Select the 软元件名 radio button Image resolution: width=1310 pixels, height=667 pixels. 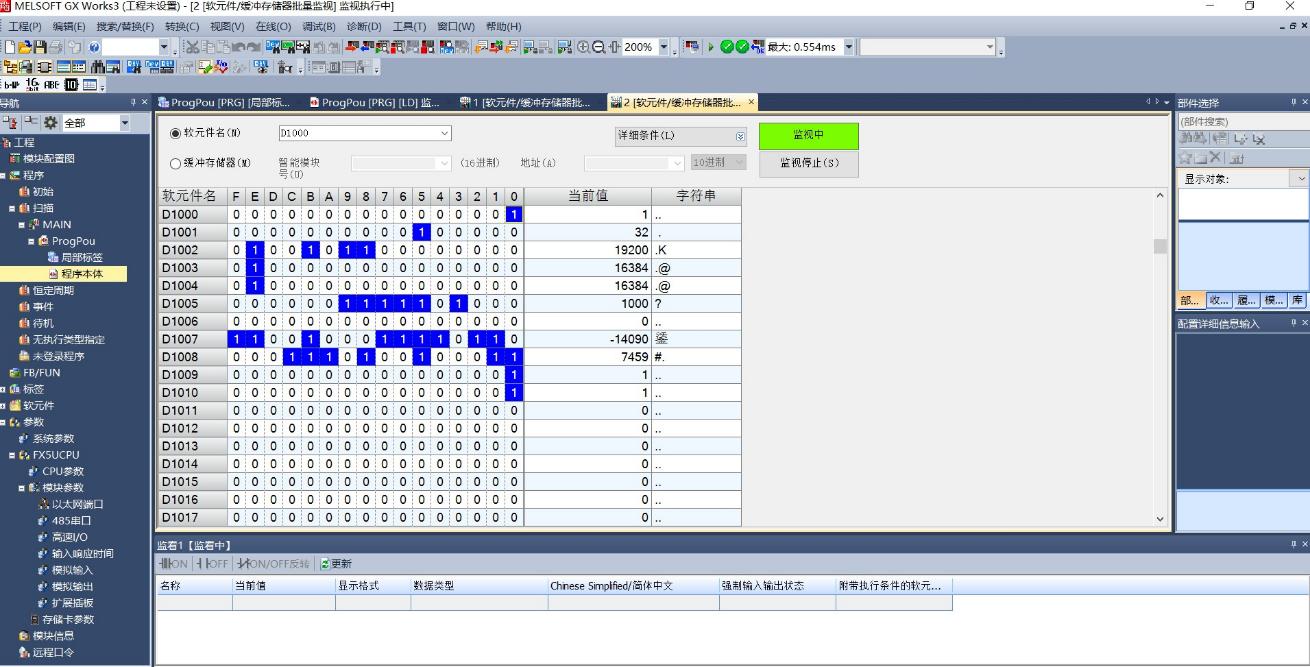[175, 133]
